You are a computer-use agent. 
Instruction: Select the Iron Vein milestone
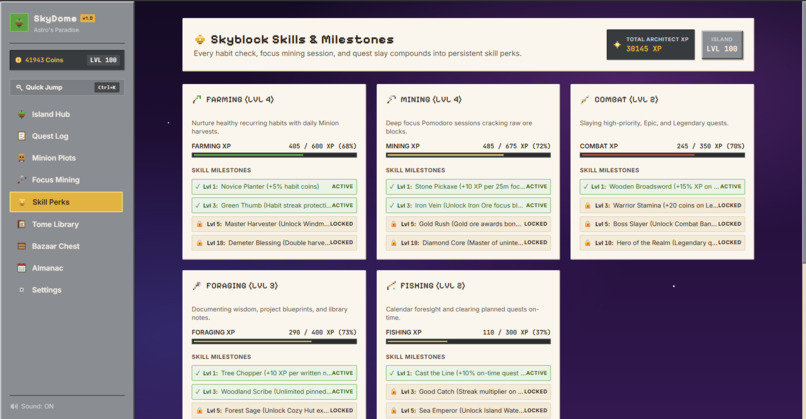(x=468, y=205)
